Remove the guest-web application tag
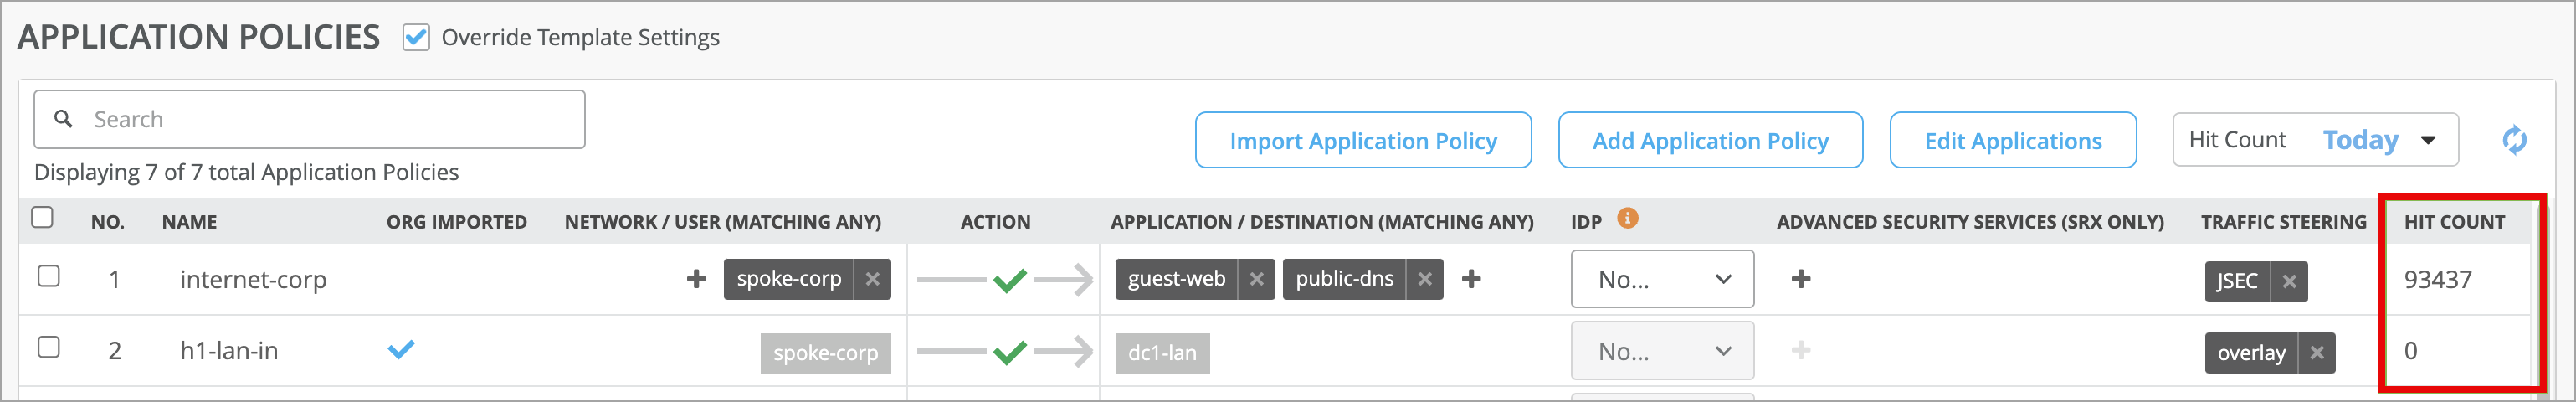The image size is (2576, 402). [x=1257, y=279]
